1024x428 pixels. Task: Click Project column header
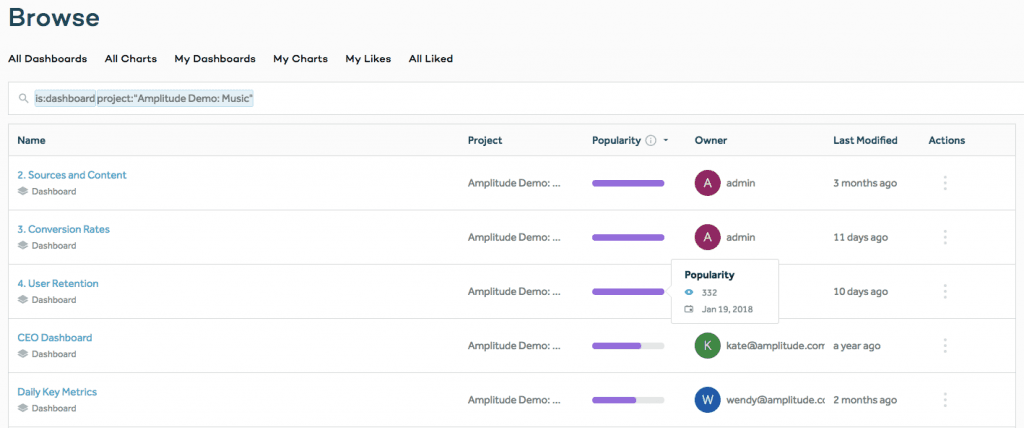[x=485, y=140]
